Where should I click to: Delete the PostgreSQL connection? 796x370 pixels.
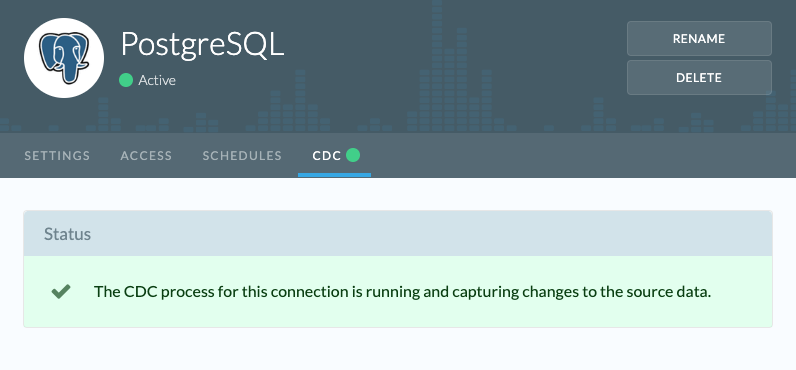point(699,78)
